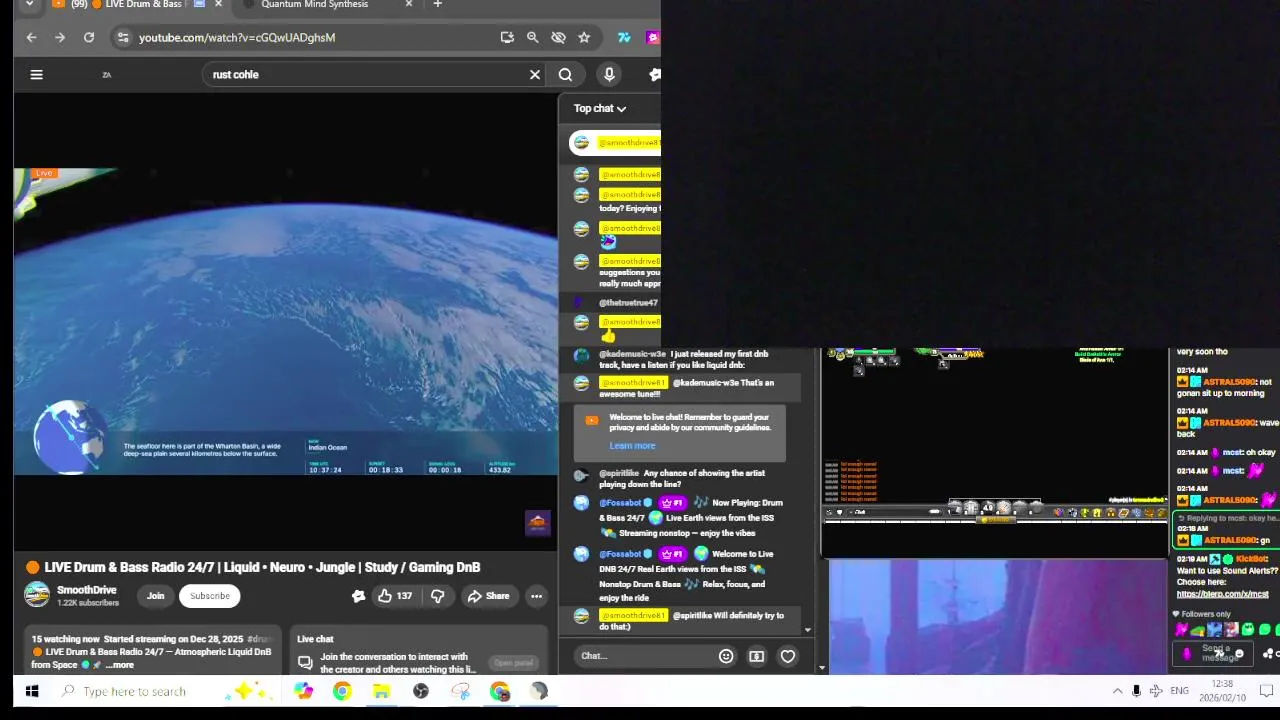1280x720 pixels.
Task: Close the Quantum Mind Synthesis tab
Action: tap(408, 4)
